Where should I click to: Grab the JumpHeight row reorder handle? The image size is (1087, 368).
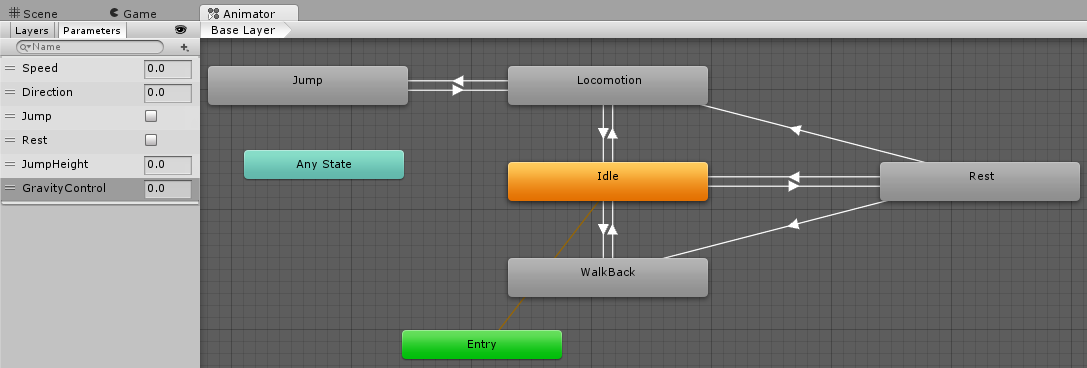(10, 164)
